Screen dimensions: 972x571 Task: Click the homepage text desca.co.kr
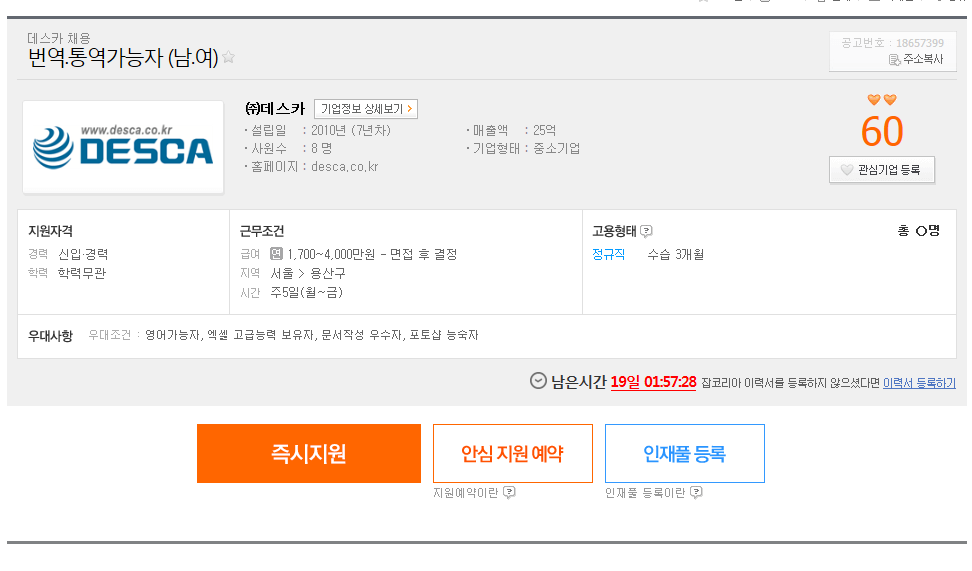coord(345,167)
